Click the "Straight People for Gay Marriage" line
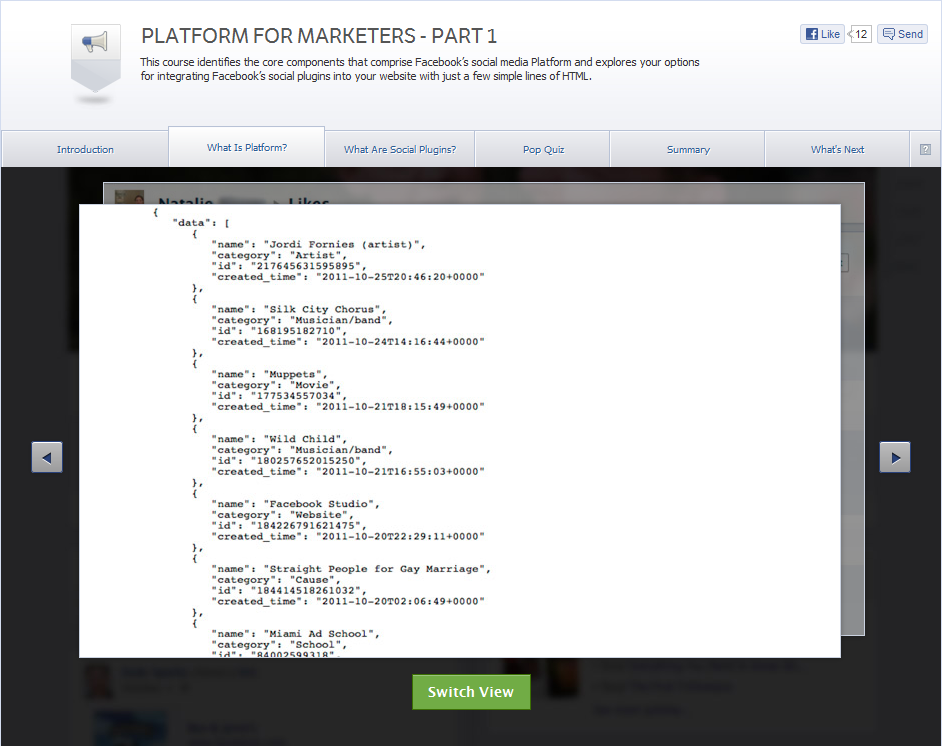The height and width of the screenshot is (746, 942). click(351, 569)
